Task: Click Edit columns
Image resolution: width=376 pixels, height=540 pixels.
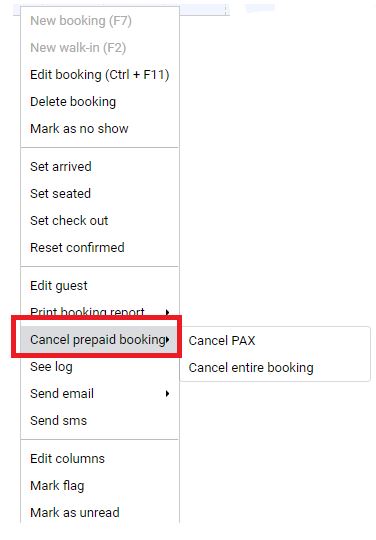Action: (100, 459)
